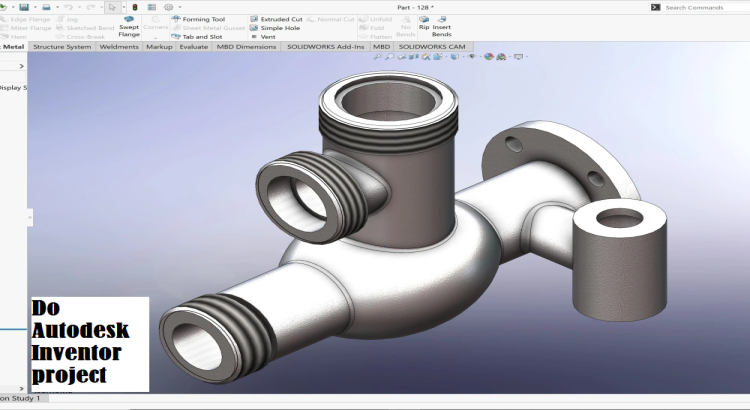Viewport: 750px width, 410px height.
Task: Switch to the Weldments tab
Action: point(119,46)
